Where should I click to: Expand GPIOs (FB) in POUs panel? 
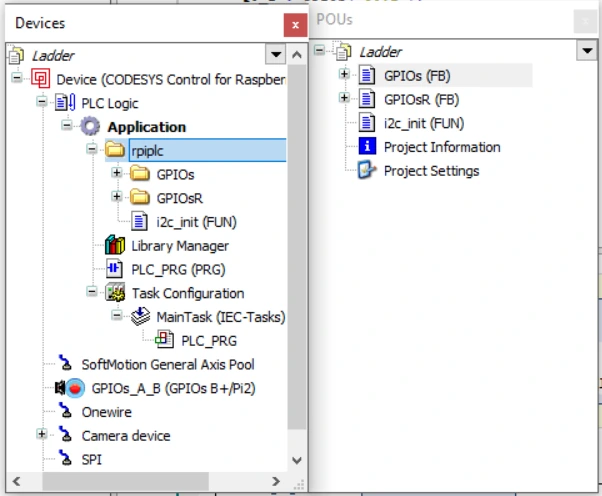point(344,74)
